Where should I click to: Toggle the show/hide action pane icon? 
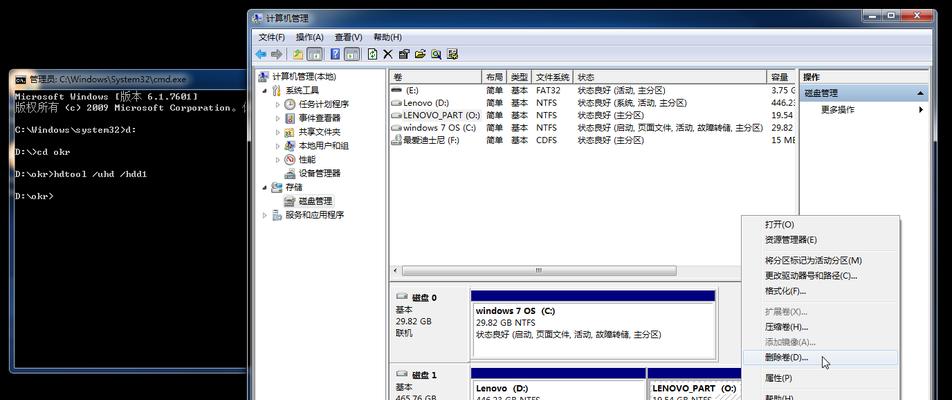tap(352, 55)
